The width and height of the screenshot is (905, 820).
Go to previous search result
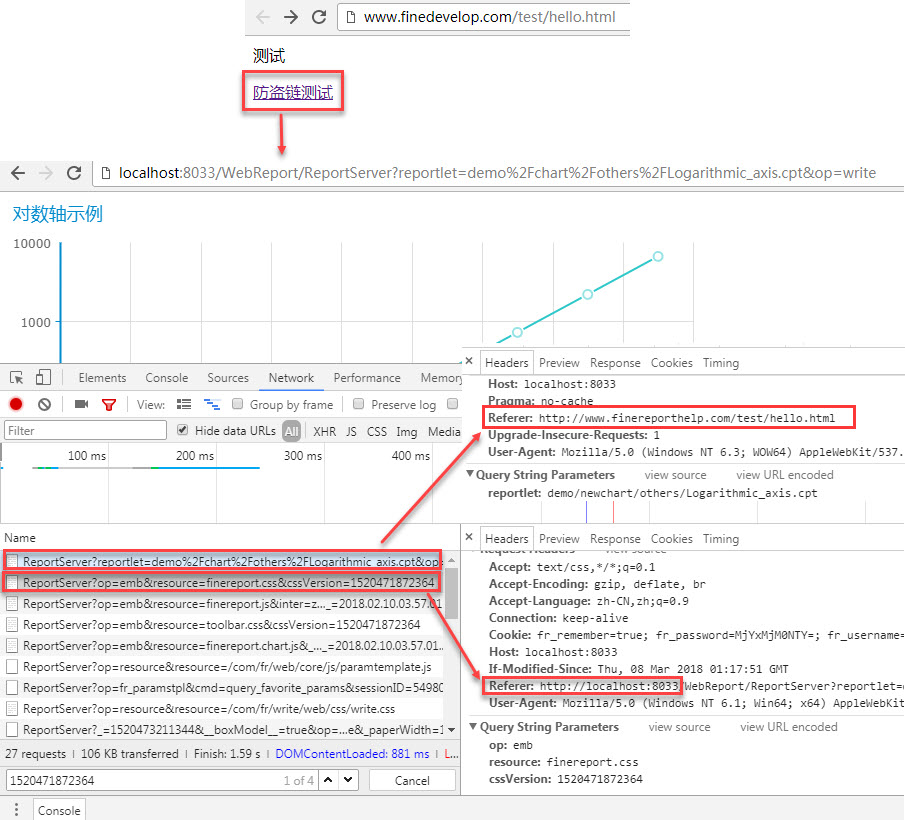pyautogui.click(x=328, y=780)
